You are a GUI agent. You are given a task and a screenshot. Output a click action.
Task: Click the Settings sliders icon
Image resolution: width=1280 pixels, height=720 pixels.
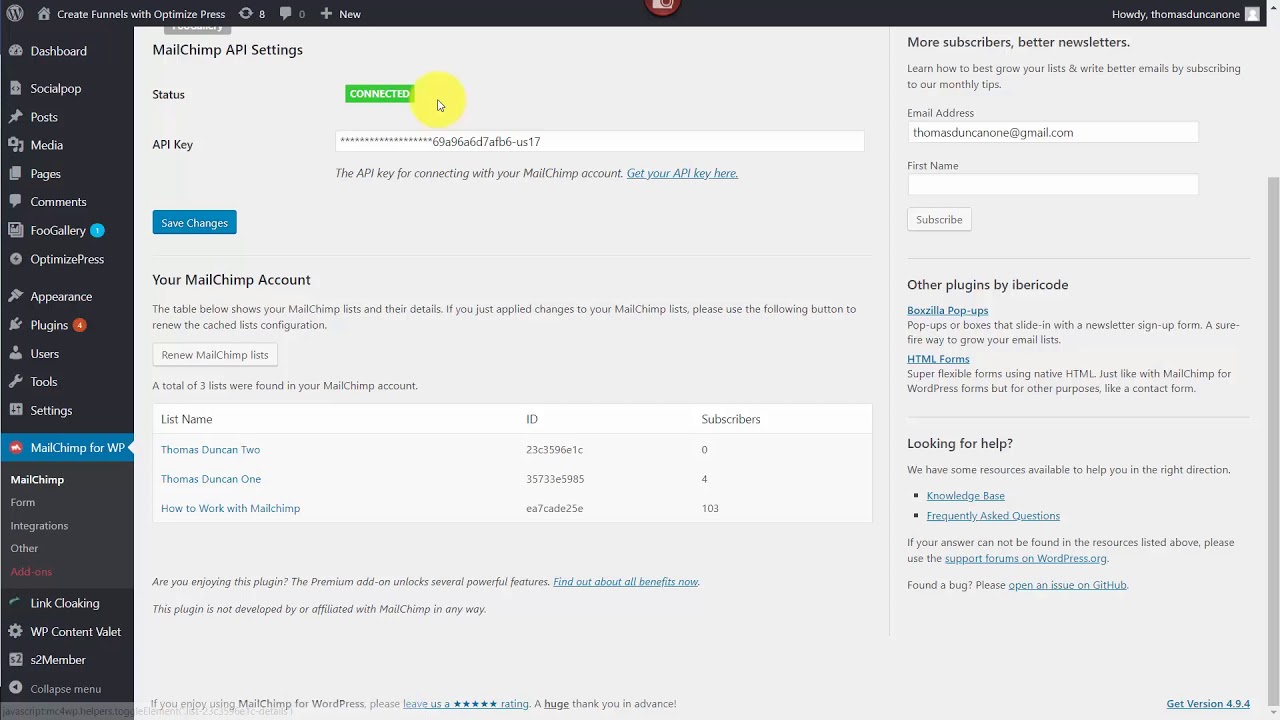[15, 410]
